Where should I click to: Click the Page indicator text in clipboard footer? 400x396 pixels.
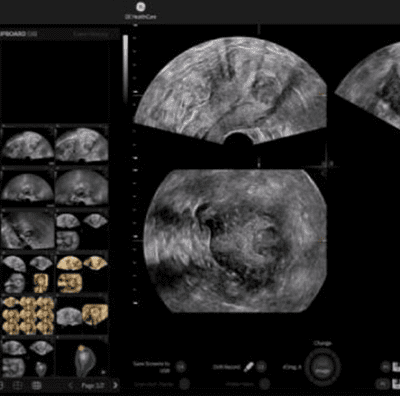tap(93, 386)
